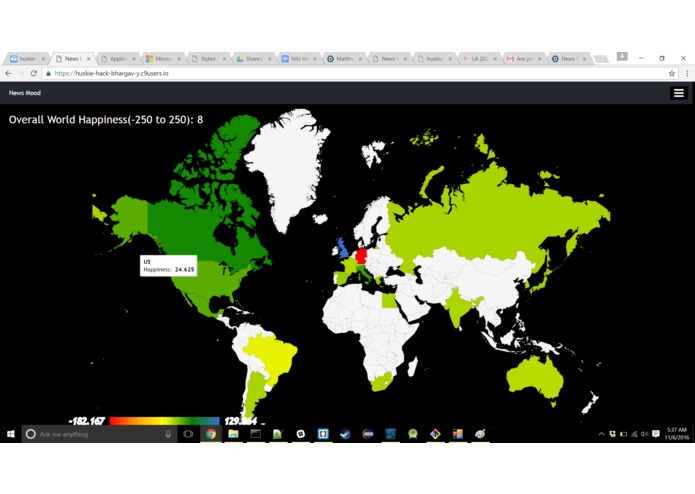Go back using the browser back arrow

point(9,74)
